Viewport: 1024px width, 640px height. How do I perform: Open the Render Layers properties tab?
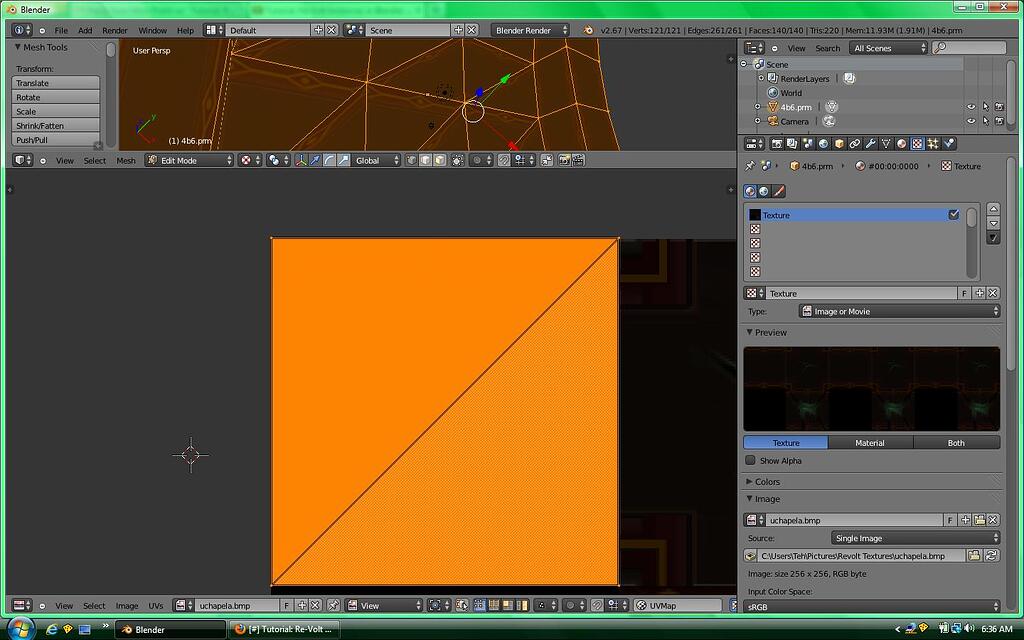point(792,144)
